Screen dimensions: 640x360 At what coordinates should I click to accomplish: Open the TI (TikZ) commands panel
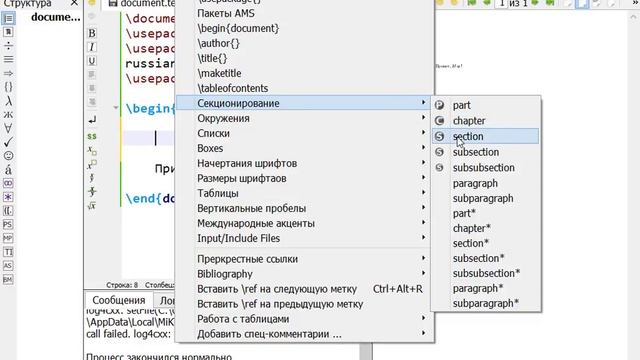8,252
